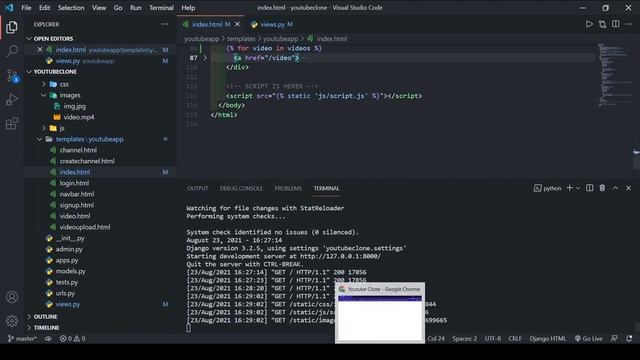This screenshot has width=640, height=360.
Task: Expand the js folder
Action: 62,128
